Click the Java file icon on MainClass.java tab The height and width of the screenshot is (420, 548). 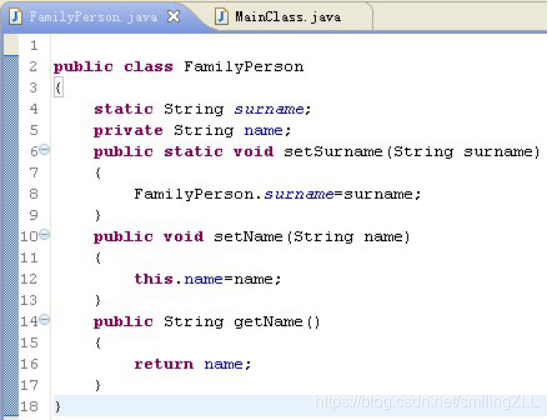222,16
